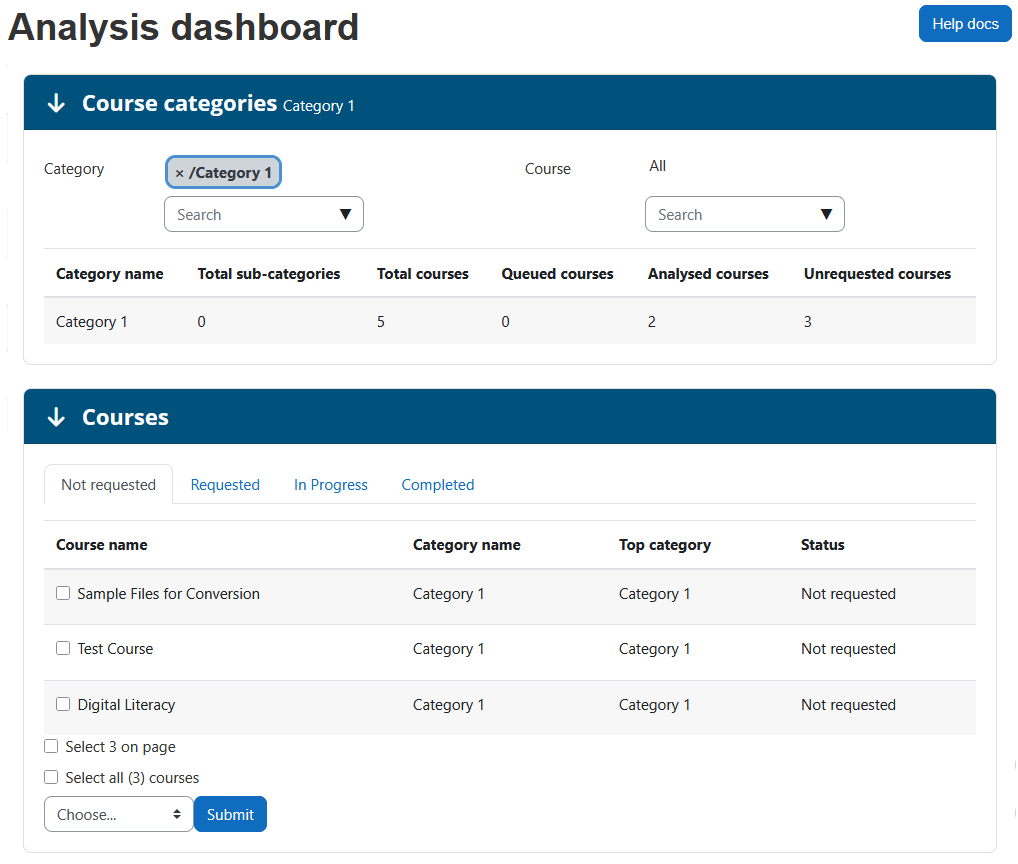Screen dimensions: 1018x864
Task: Click the All value beside Course label
Action: (x=658, y=166)
